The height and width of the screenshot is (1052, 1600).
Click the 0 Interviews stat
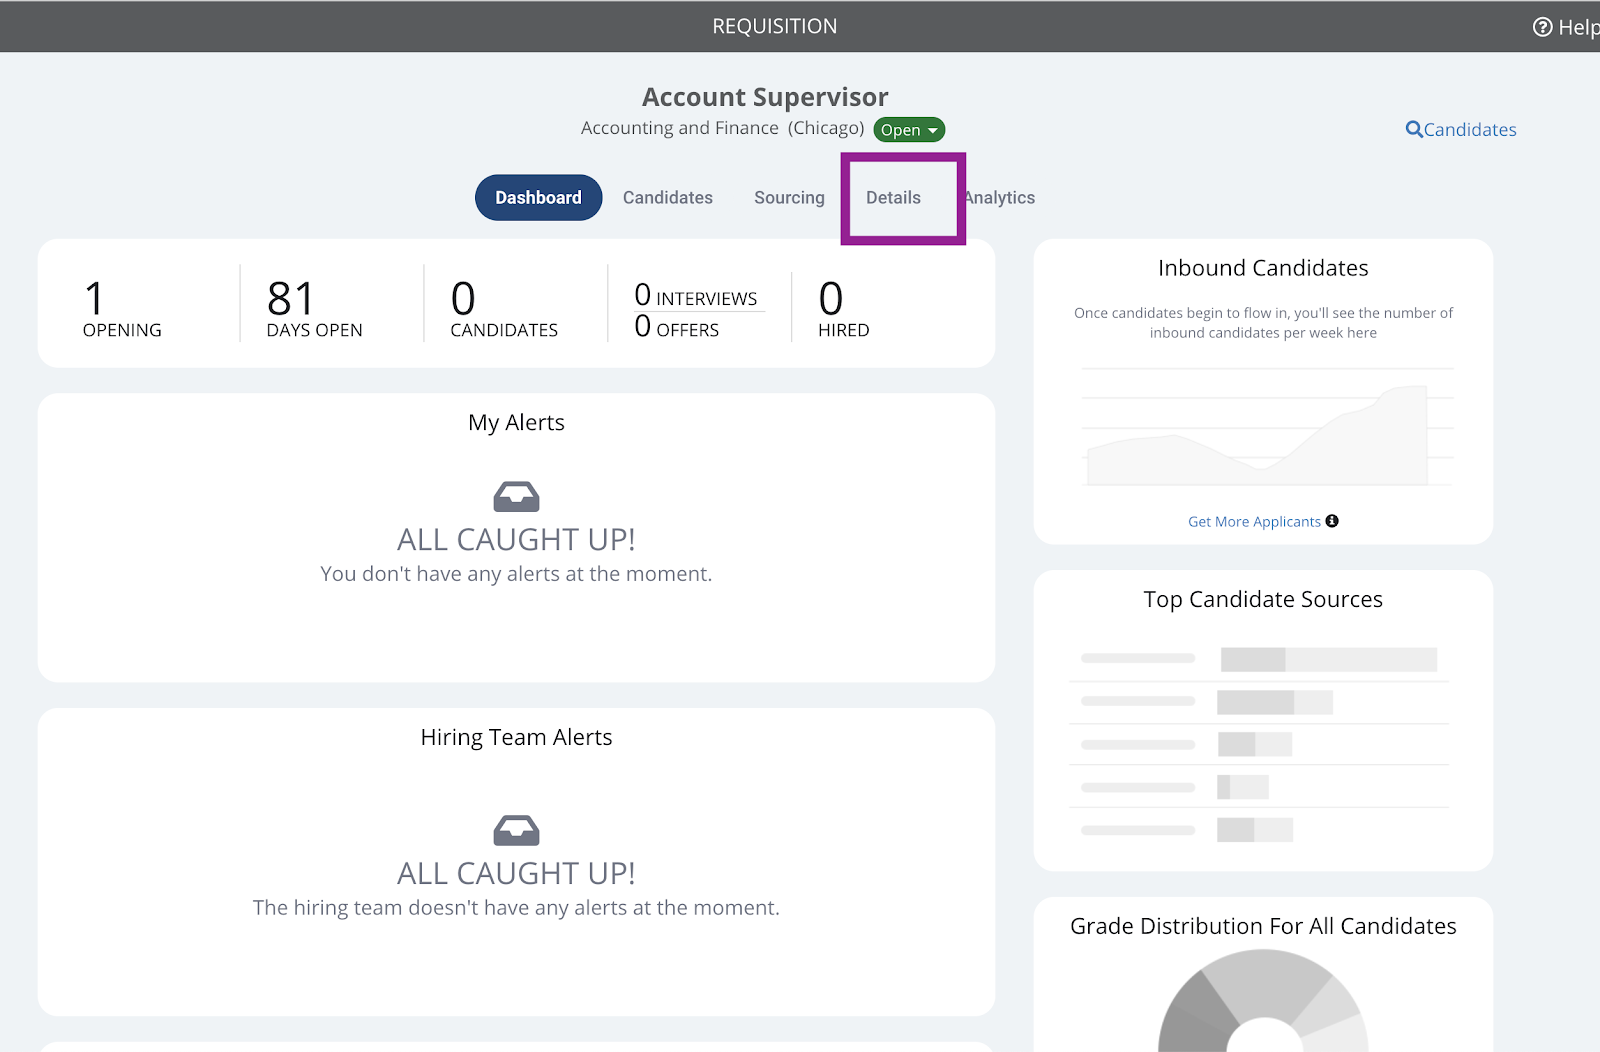click(x=696, y=296)
